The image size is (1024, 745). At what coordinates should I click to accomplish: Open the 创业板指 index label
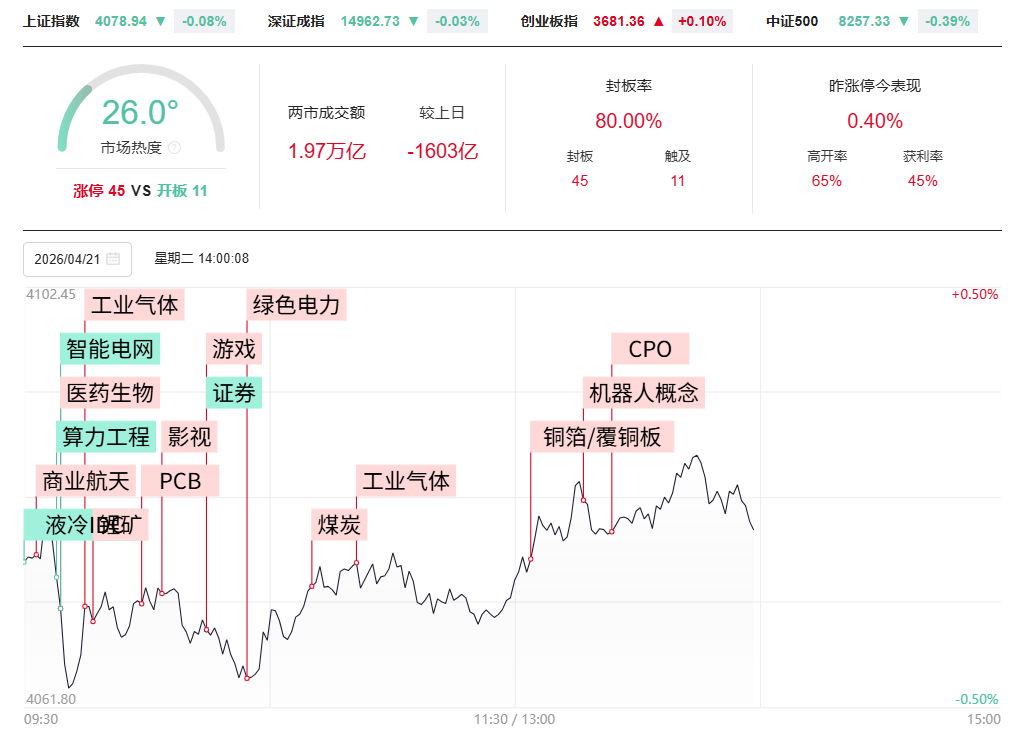point(549,21)
